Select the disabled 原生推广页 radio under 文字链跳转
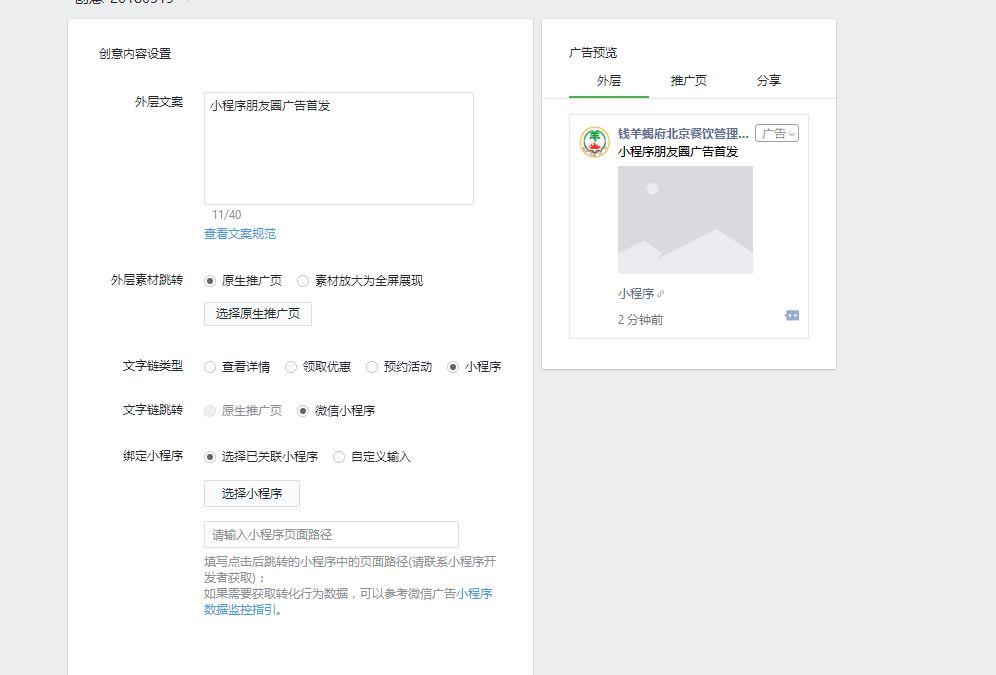 [x=210, y=411]
